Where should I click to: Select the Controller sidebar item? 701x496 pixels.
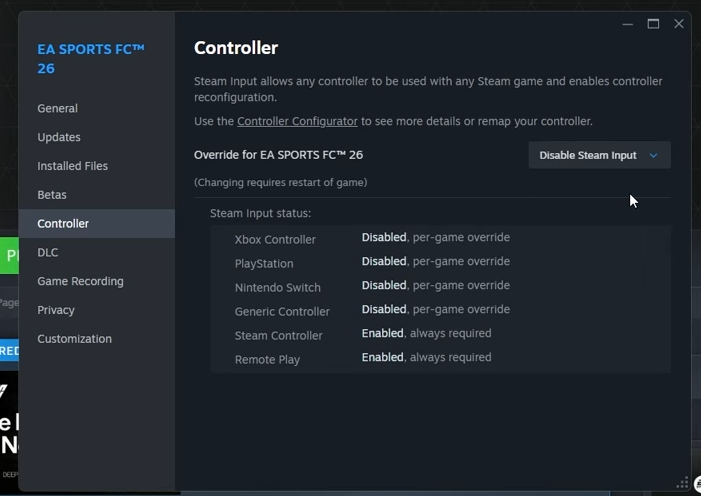pos(63,224)
